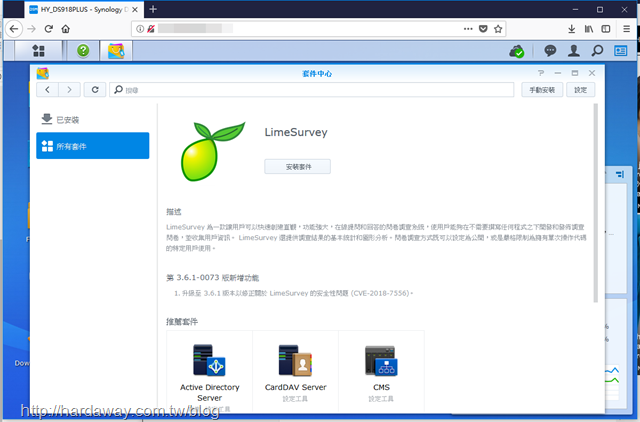The image size is (640, 422).
Task: Go forward in Package Center
Action: point(69,90)
